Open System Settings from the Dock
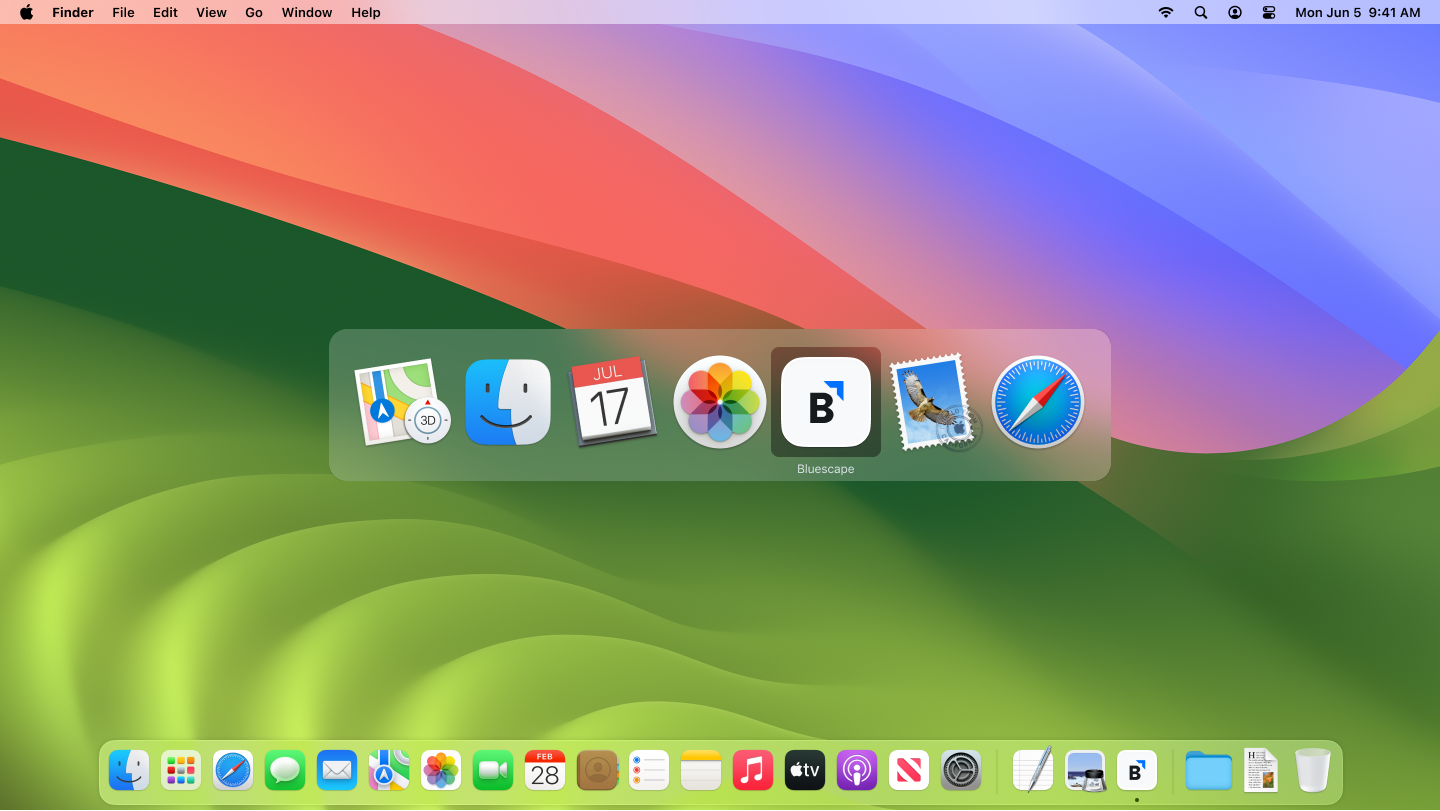The height and width of the screenshot is (811, 1440). [x=960, y=770]
